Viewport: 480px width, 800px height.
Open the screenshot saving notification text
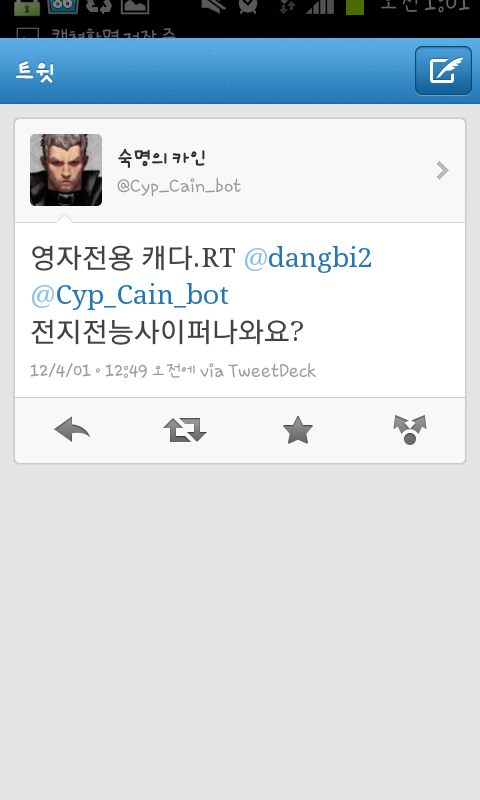point(113,34)
